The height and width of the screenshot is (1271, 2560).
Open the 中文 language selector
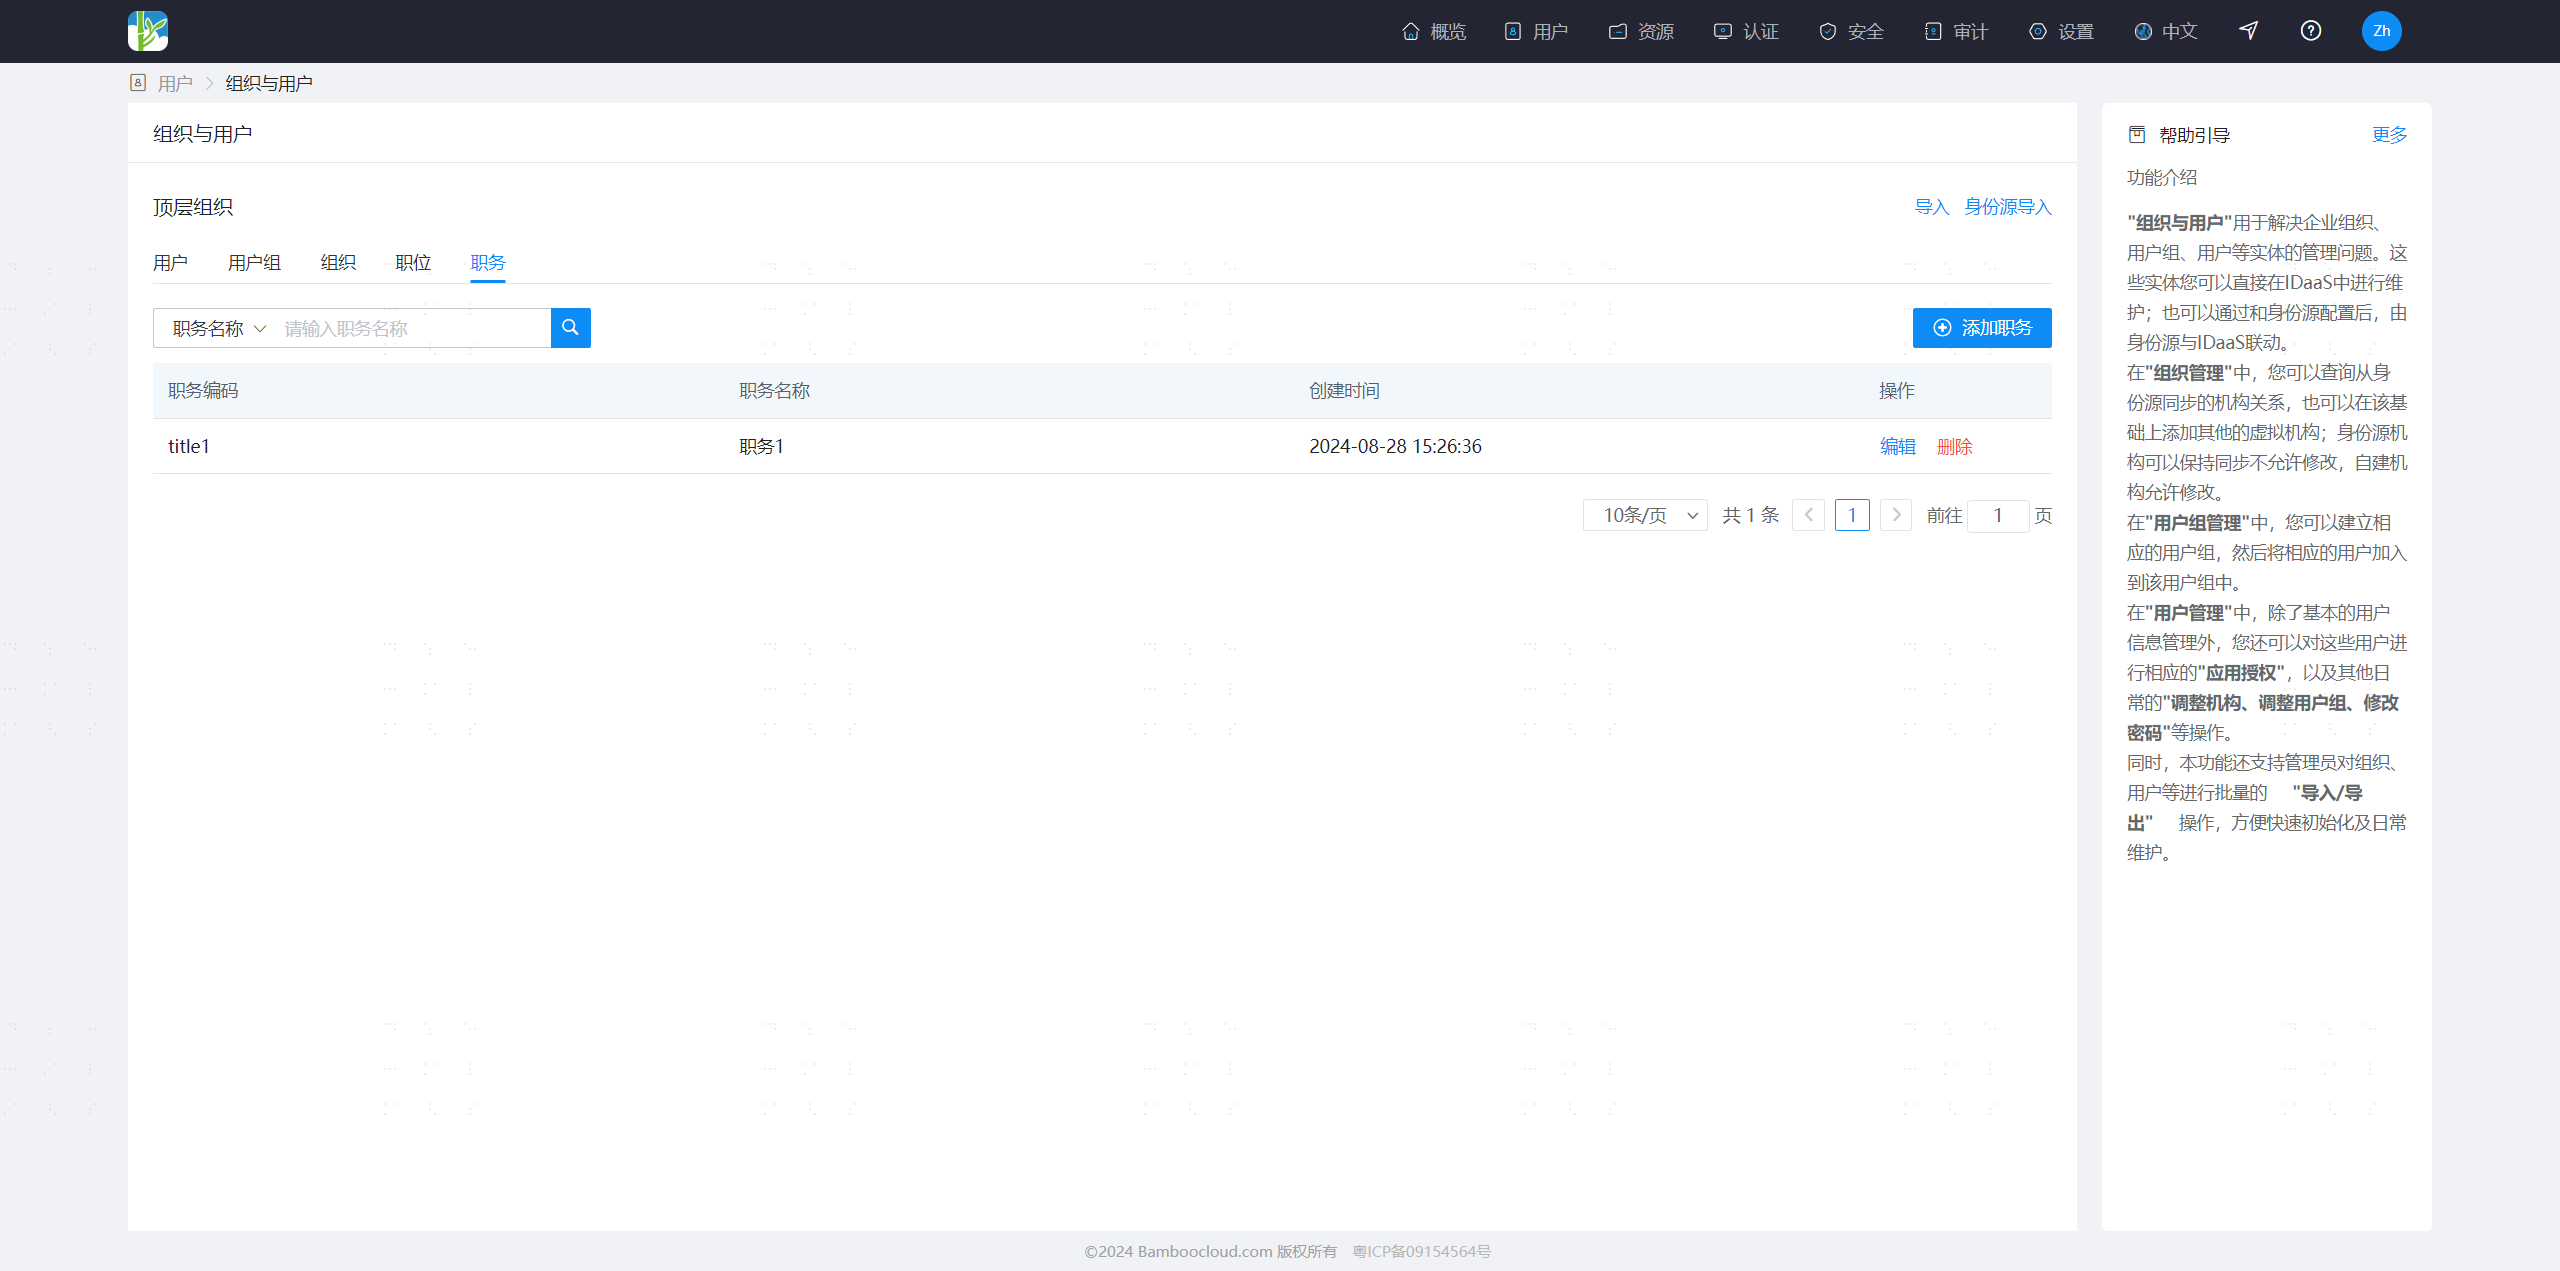point(2165,31)
